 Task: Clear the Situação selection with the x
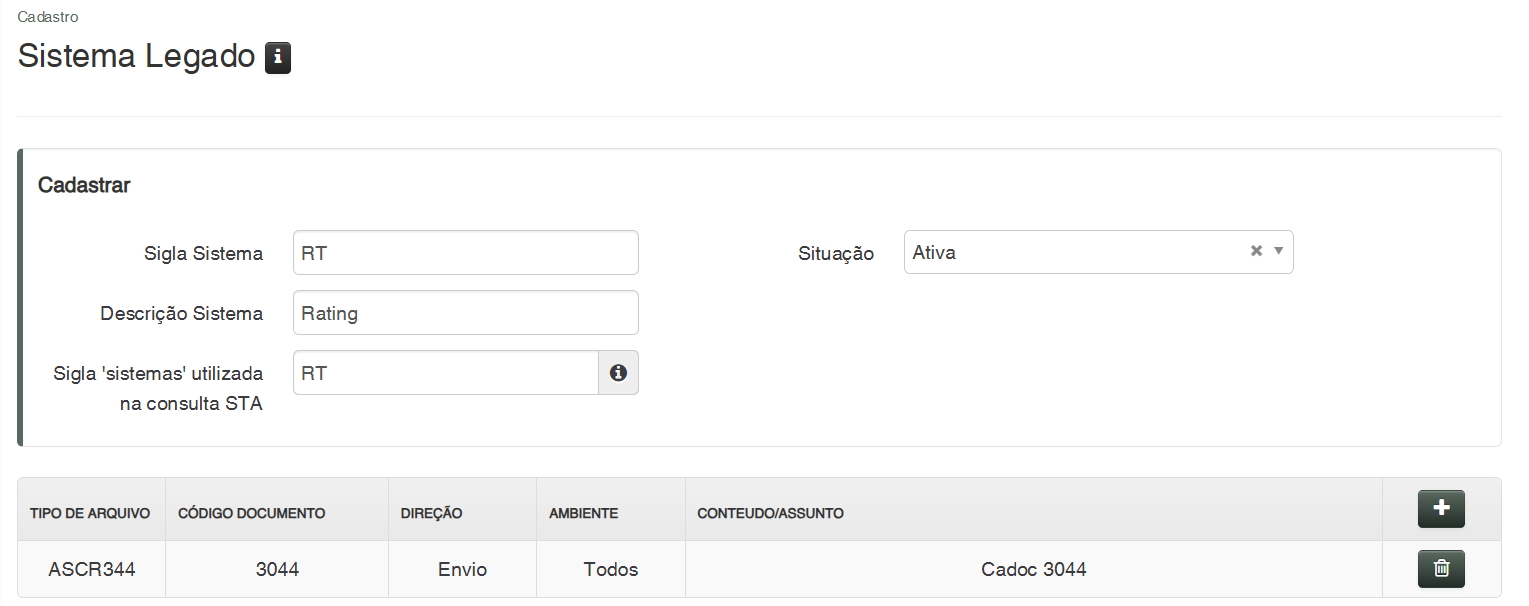pos(1256,251)
